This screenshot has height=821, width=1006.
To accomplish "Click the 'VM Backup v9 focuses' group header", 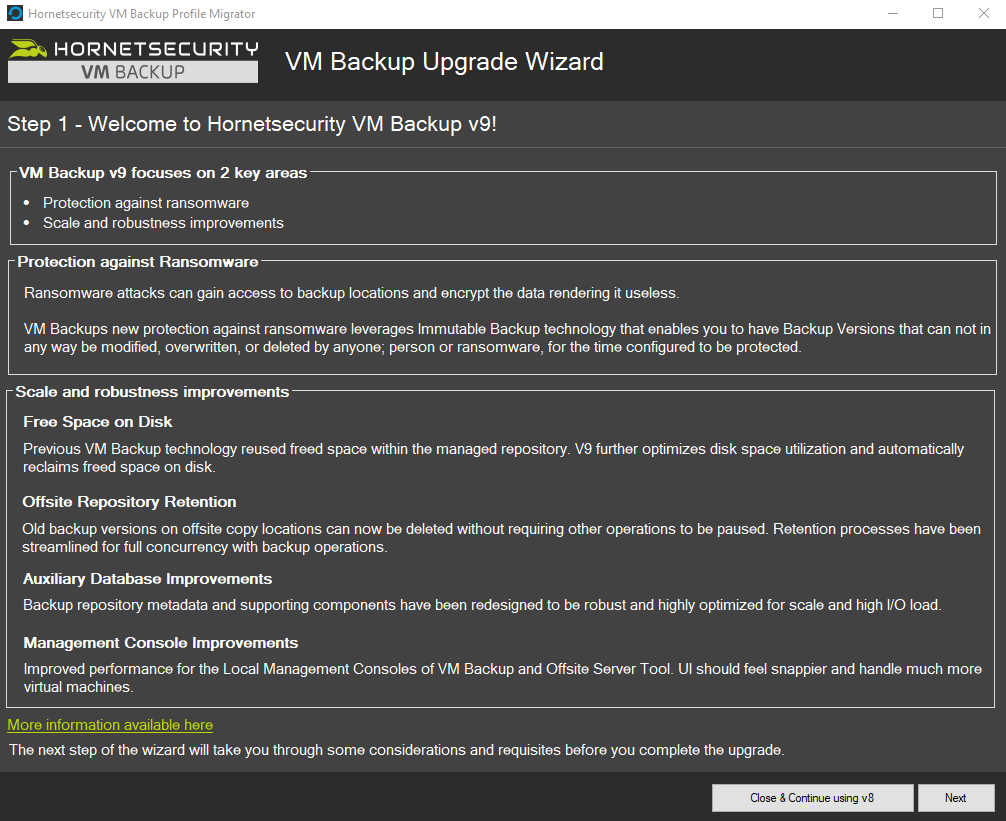I will click(163, 173).
